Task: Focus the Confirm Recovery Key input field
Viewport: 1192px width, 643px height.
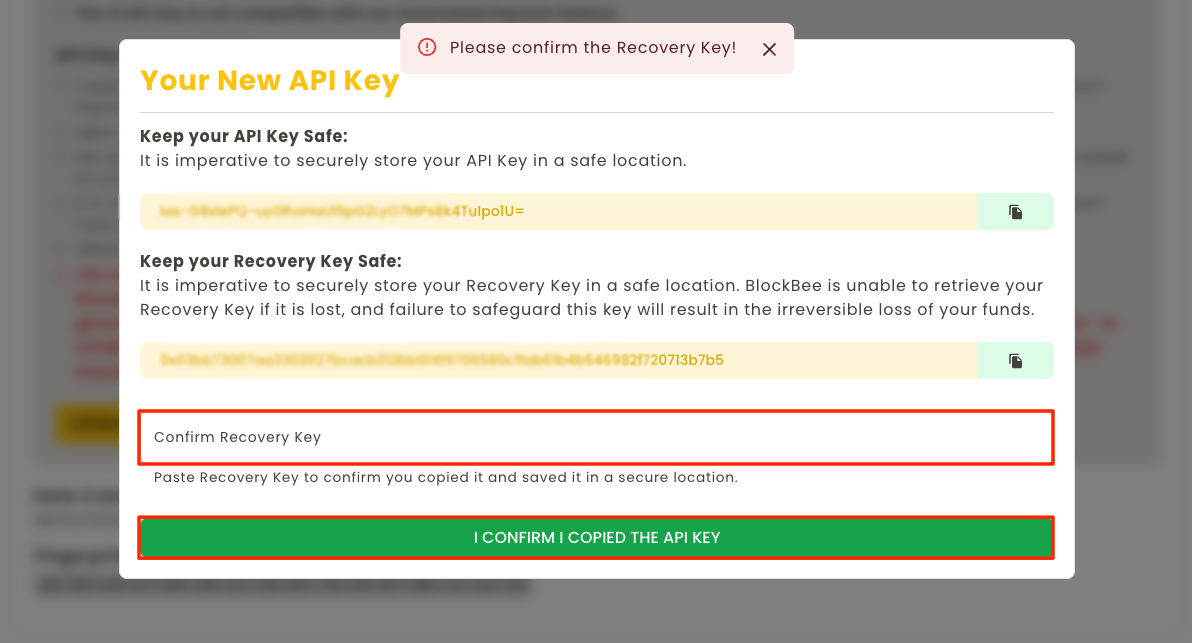Action: point(595,438)
